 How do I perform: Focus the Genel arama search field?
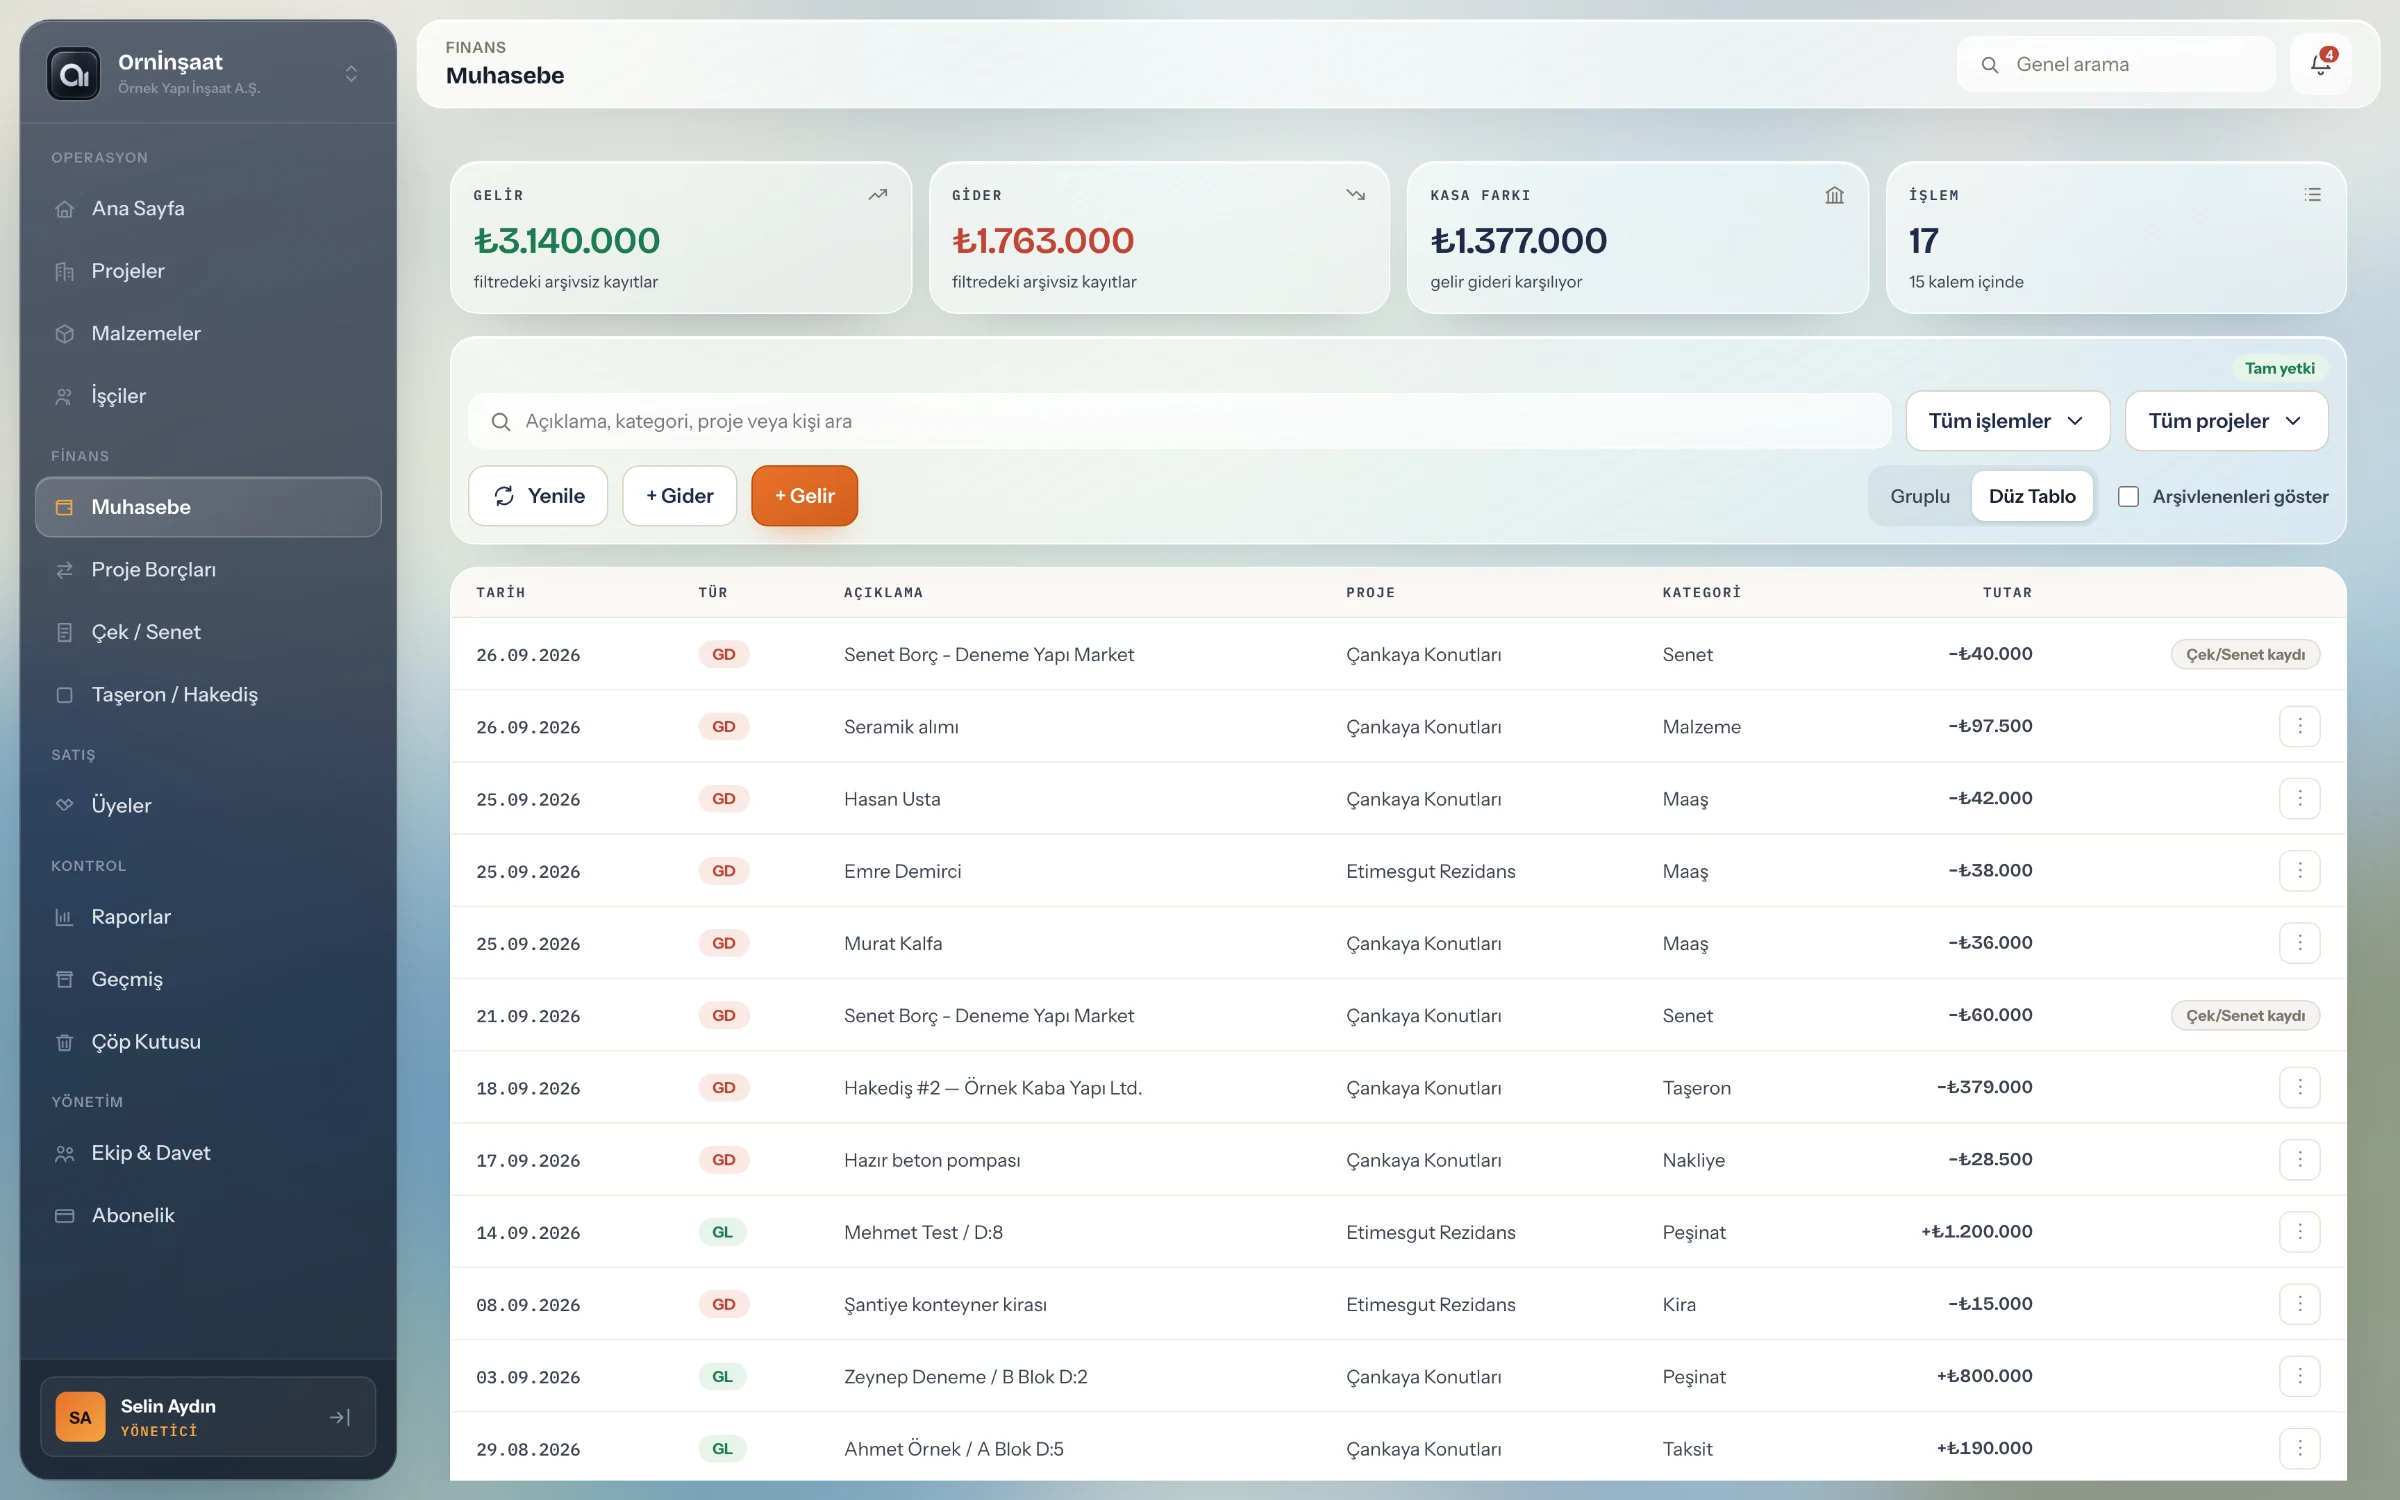coord(2116,65)
